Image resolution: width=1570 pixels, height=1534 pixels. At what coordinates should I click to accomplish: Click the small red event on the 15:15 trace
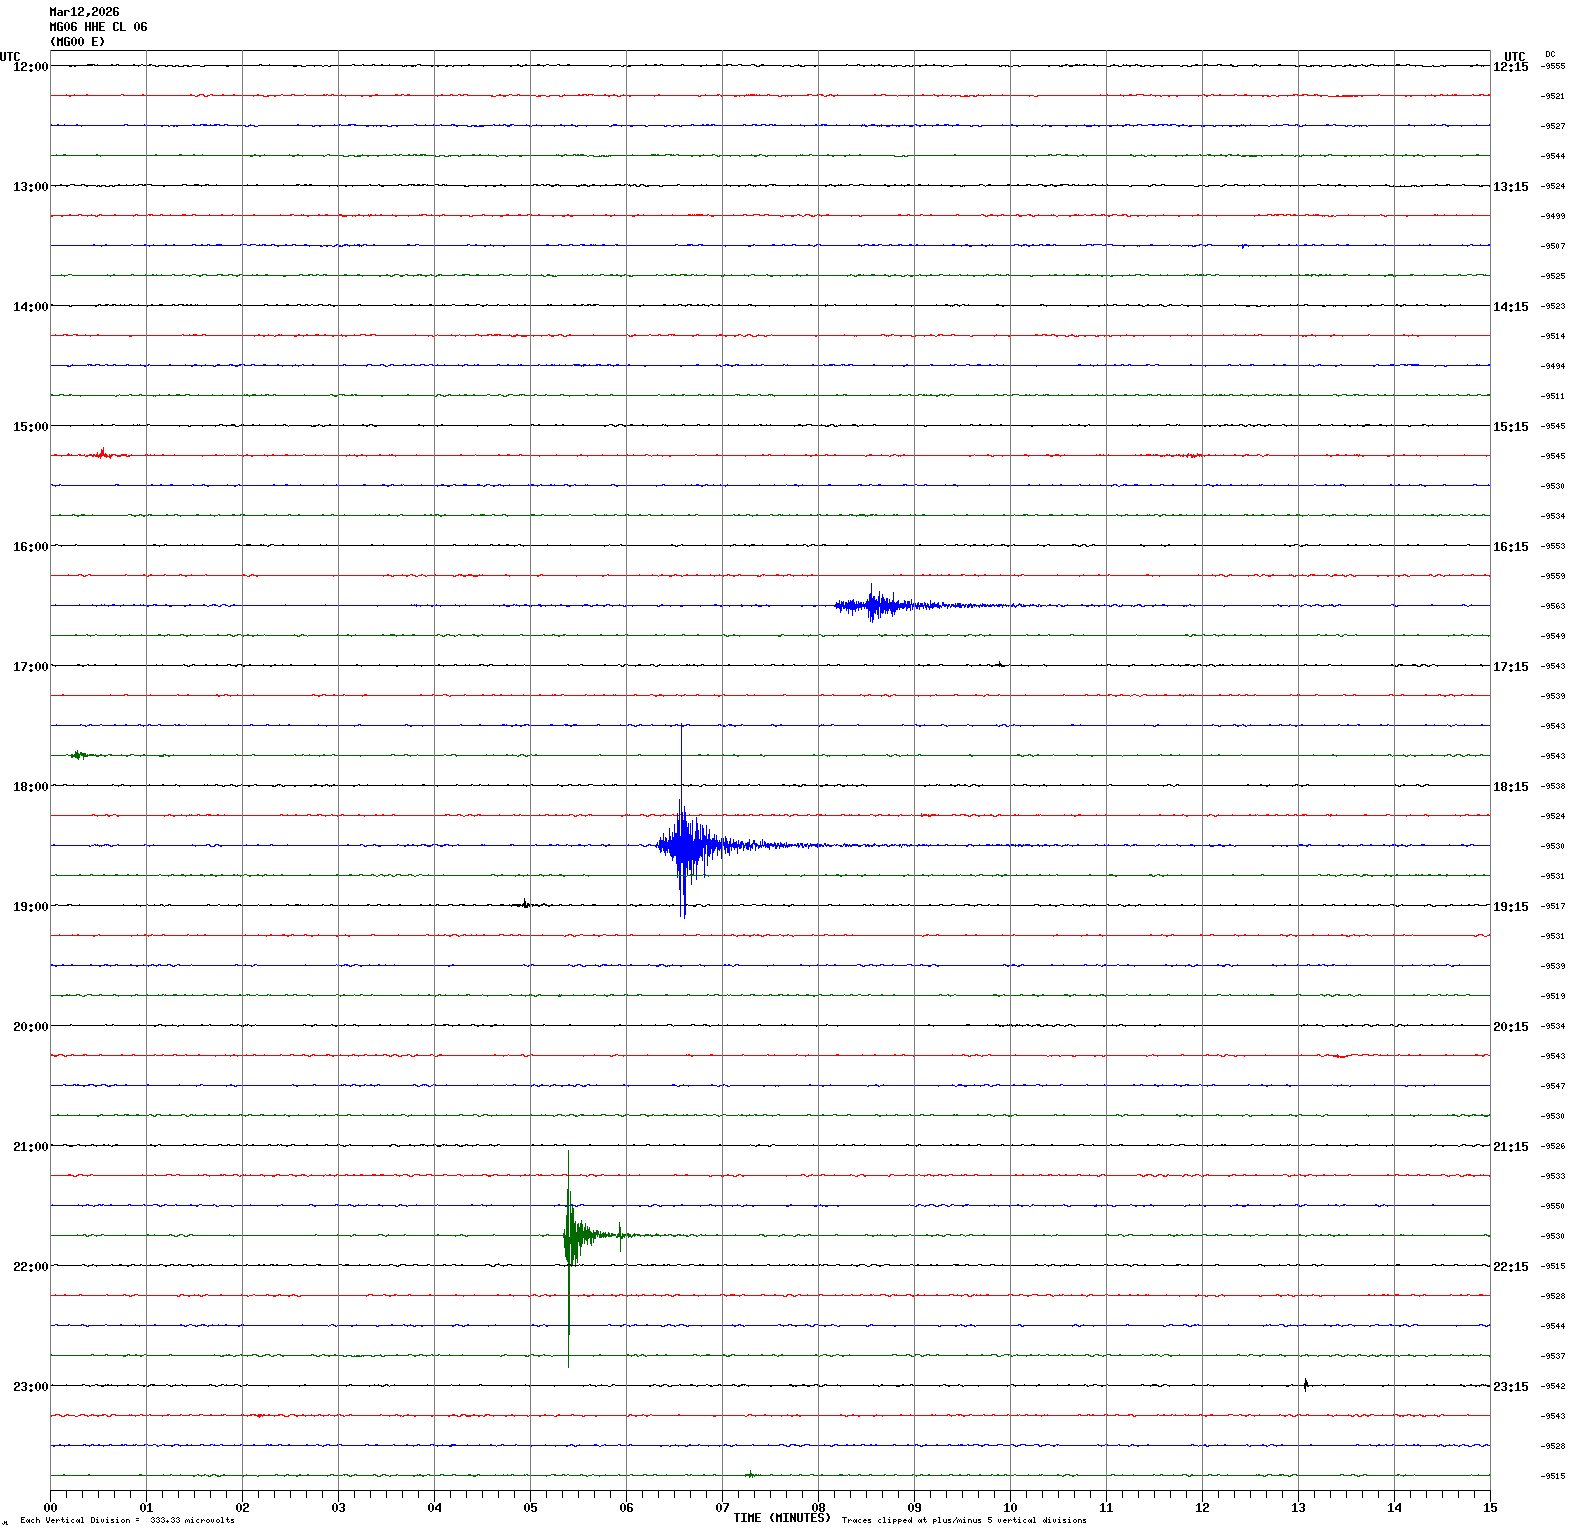[102, 454]
